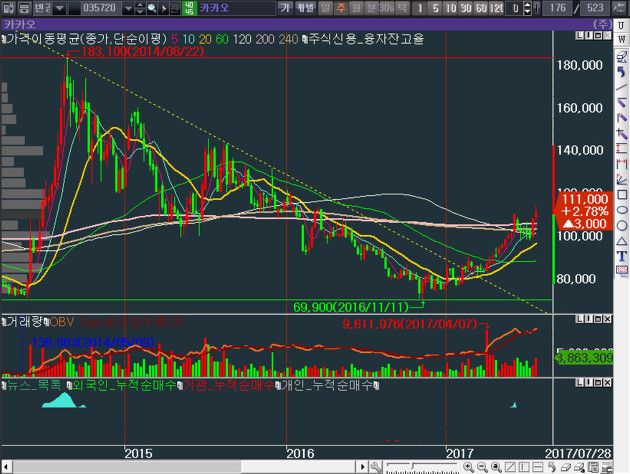Toggle the 240 moving average line

coord(288,39)
